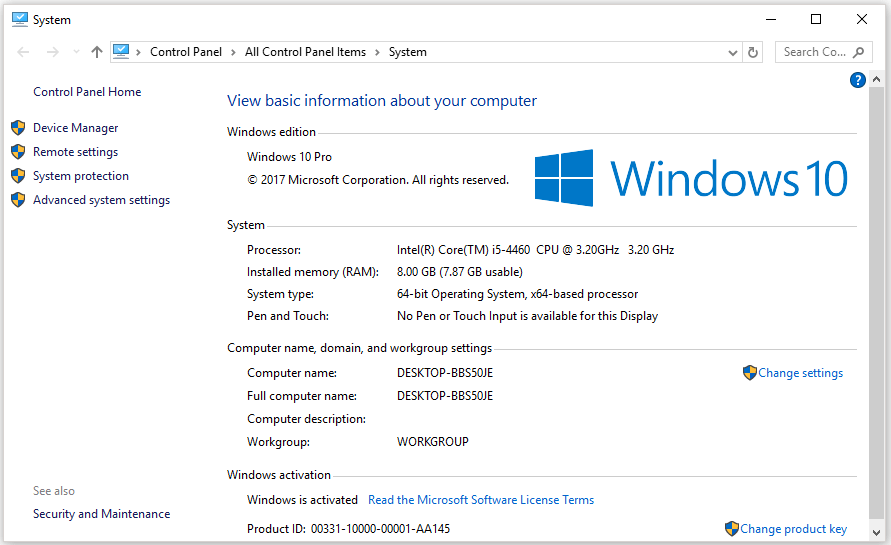Click the Windows 10 Pro edition text
This screenshot has width=891, height=545.
(289, 157)
